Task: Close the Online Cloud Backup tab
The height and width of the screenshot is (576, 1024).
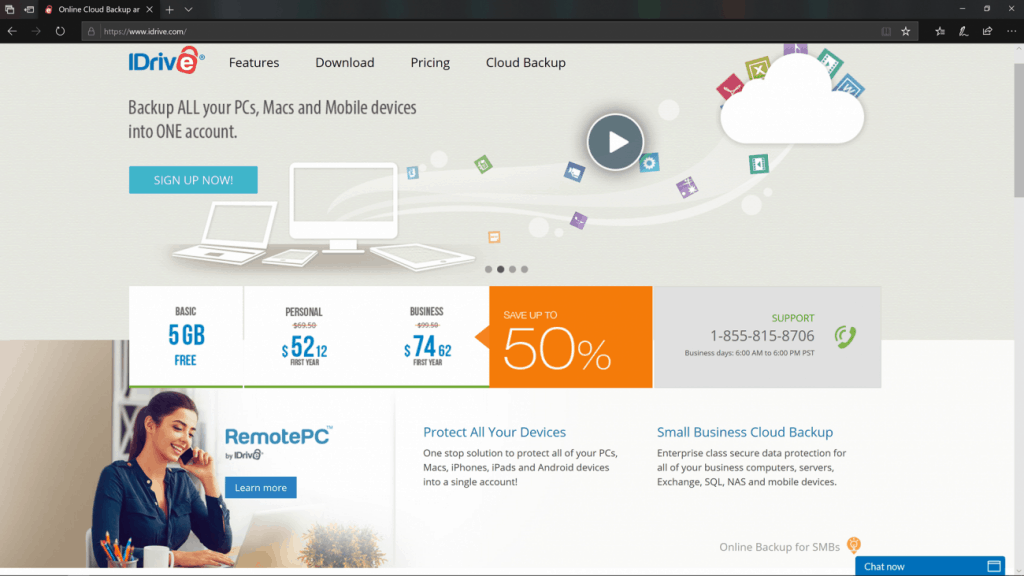Action: 150,10
